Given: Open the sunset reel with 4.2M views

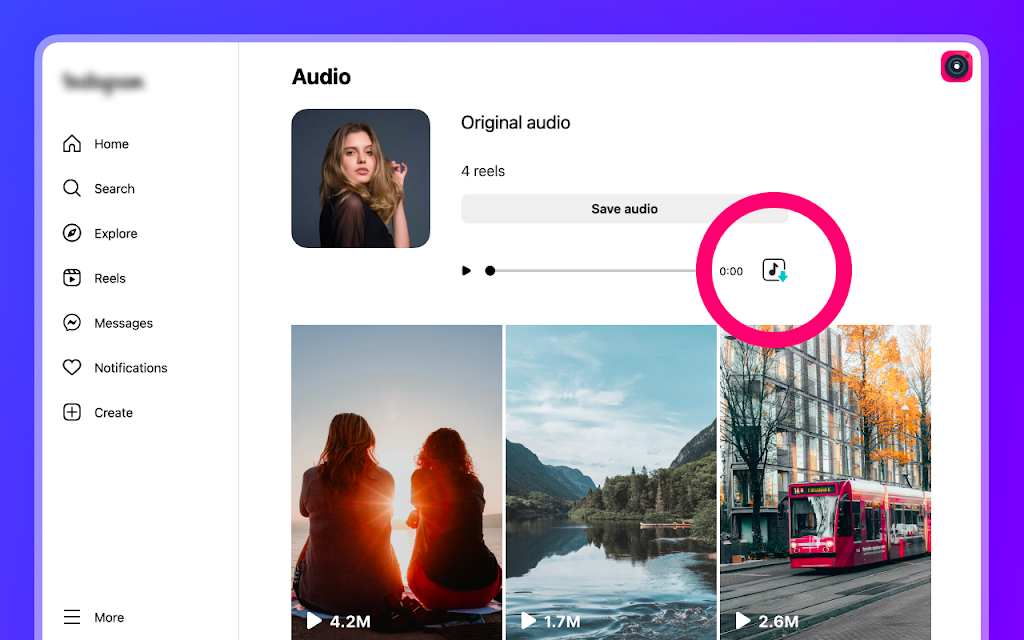Looking at the screenshot, I should coord(396,482).
